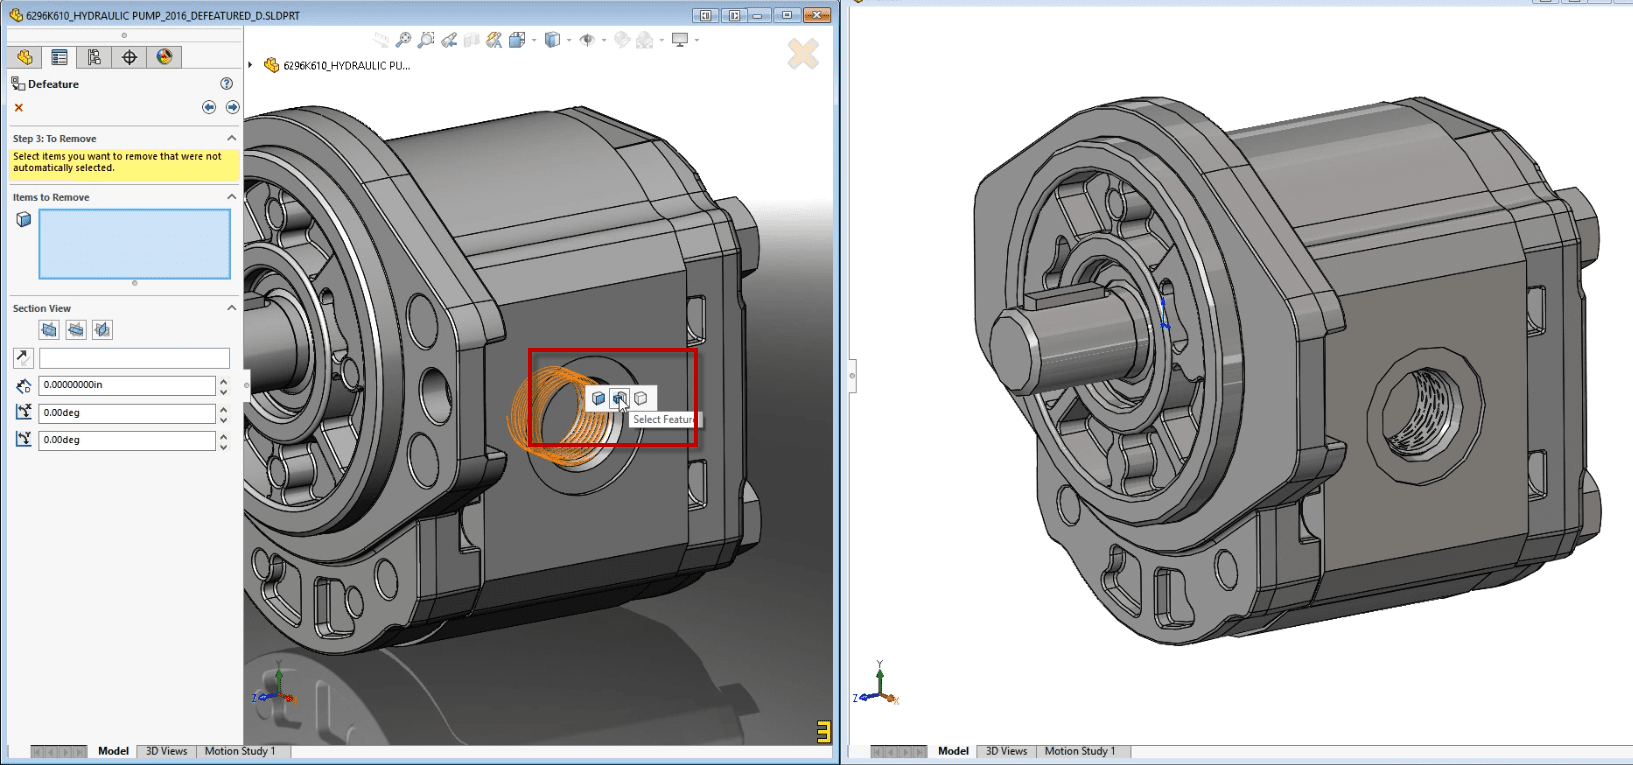Select Motion Study 1 tab in the right window
Screen dimensions: 1633x765
(1080, 751)
